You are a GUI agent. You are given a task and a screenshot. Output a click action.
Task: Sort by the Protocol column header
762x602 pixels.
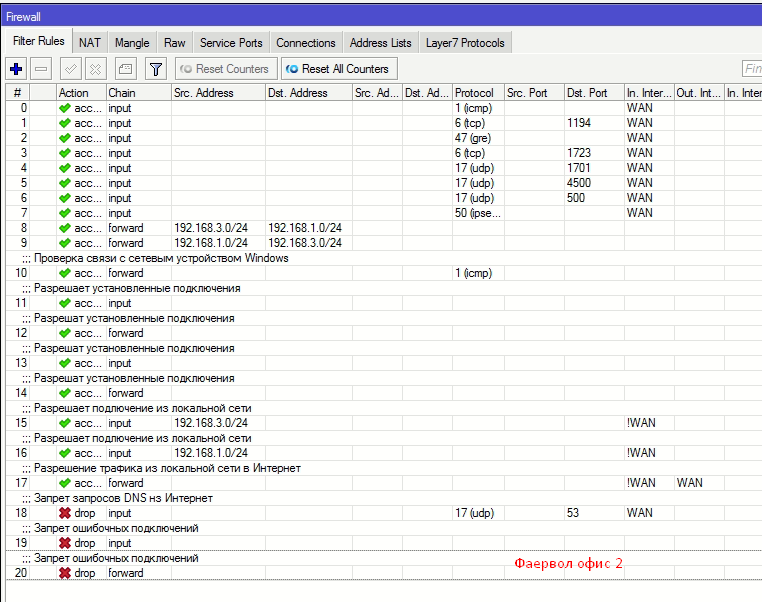(478, 93)
